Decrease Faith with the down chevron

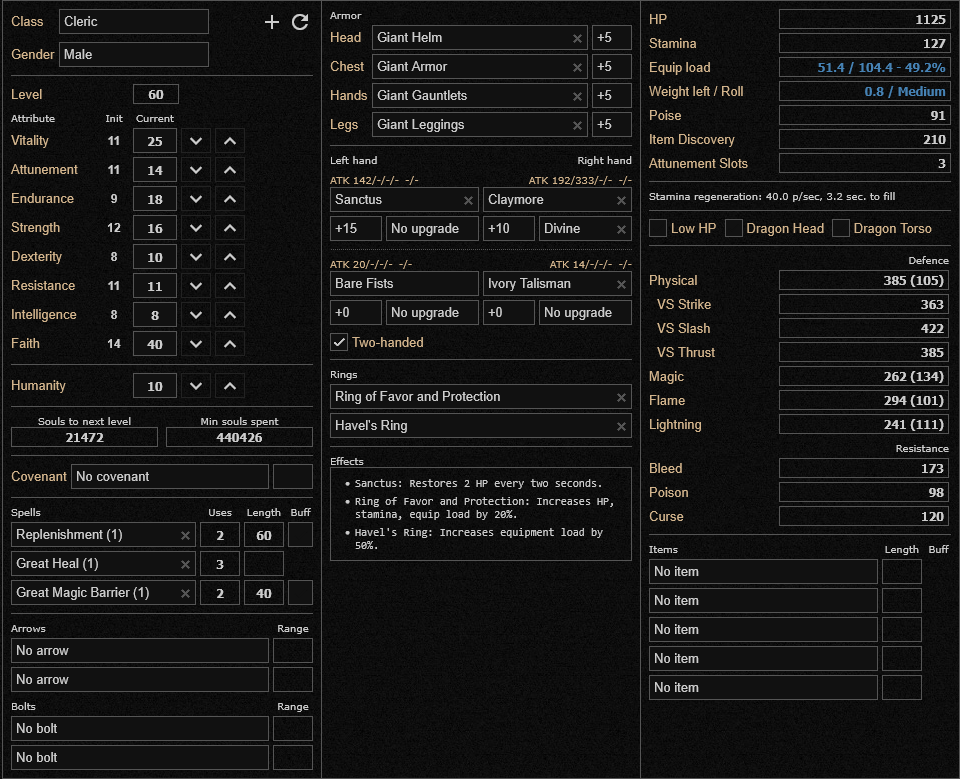(196, 344)
